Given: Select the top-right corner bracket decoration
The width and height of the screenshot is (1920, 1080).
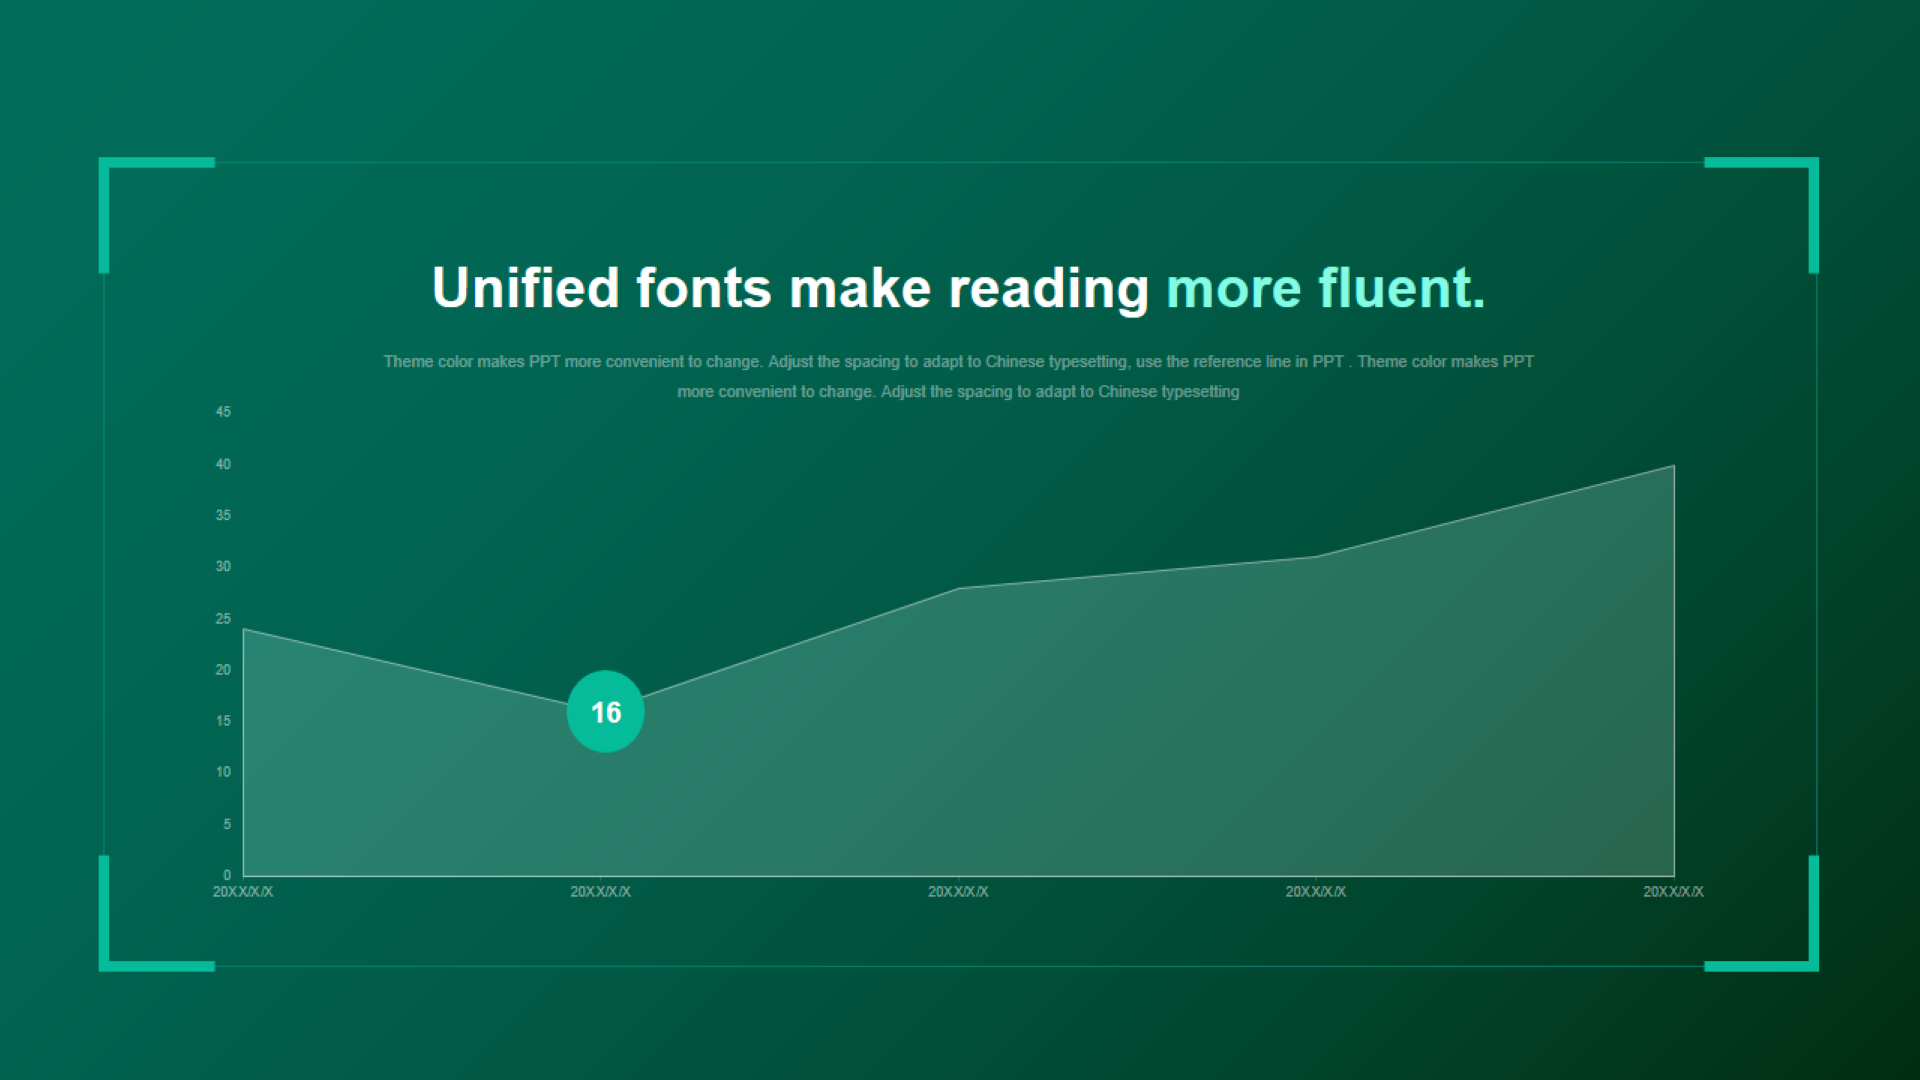Looking at the screenshot, I should (x=1761, y=214).
